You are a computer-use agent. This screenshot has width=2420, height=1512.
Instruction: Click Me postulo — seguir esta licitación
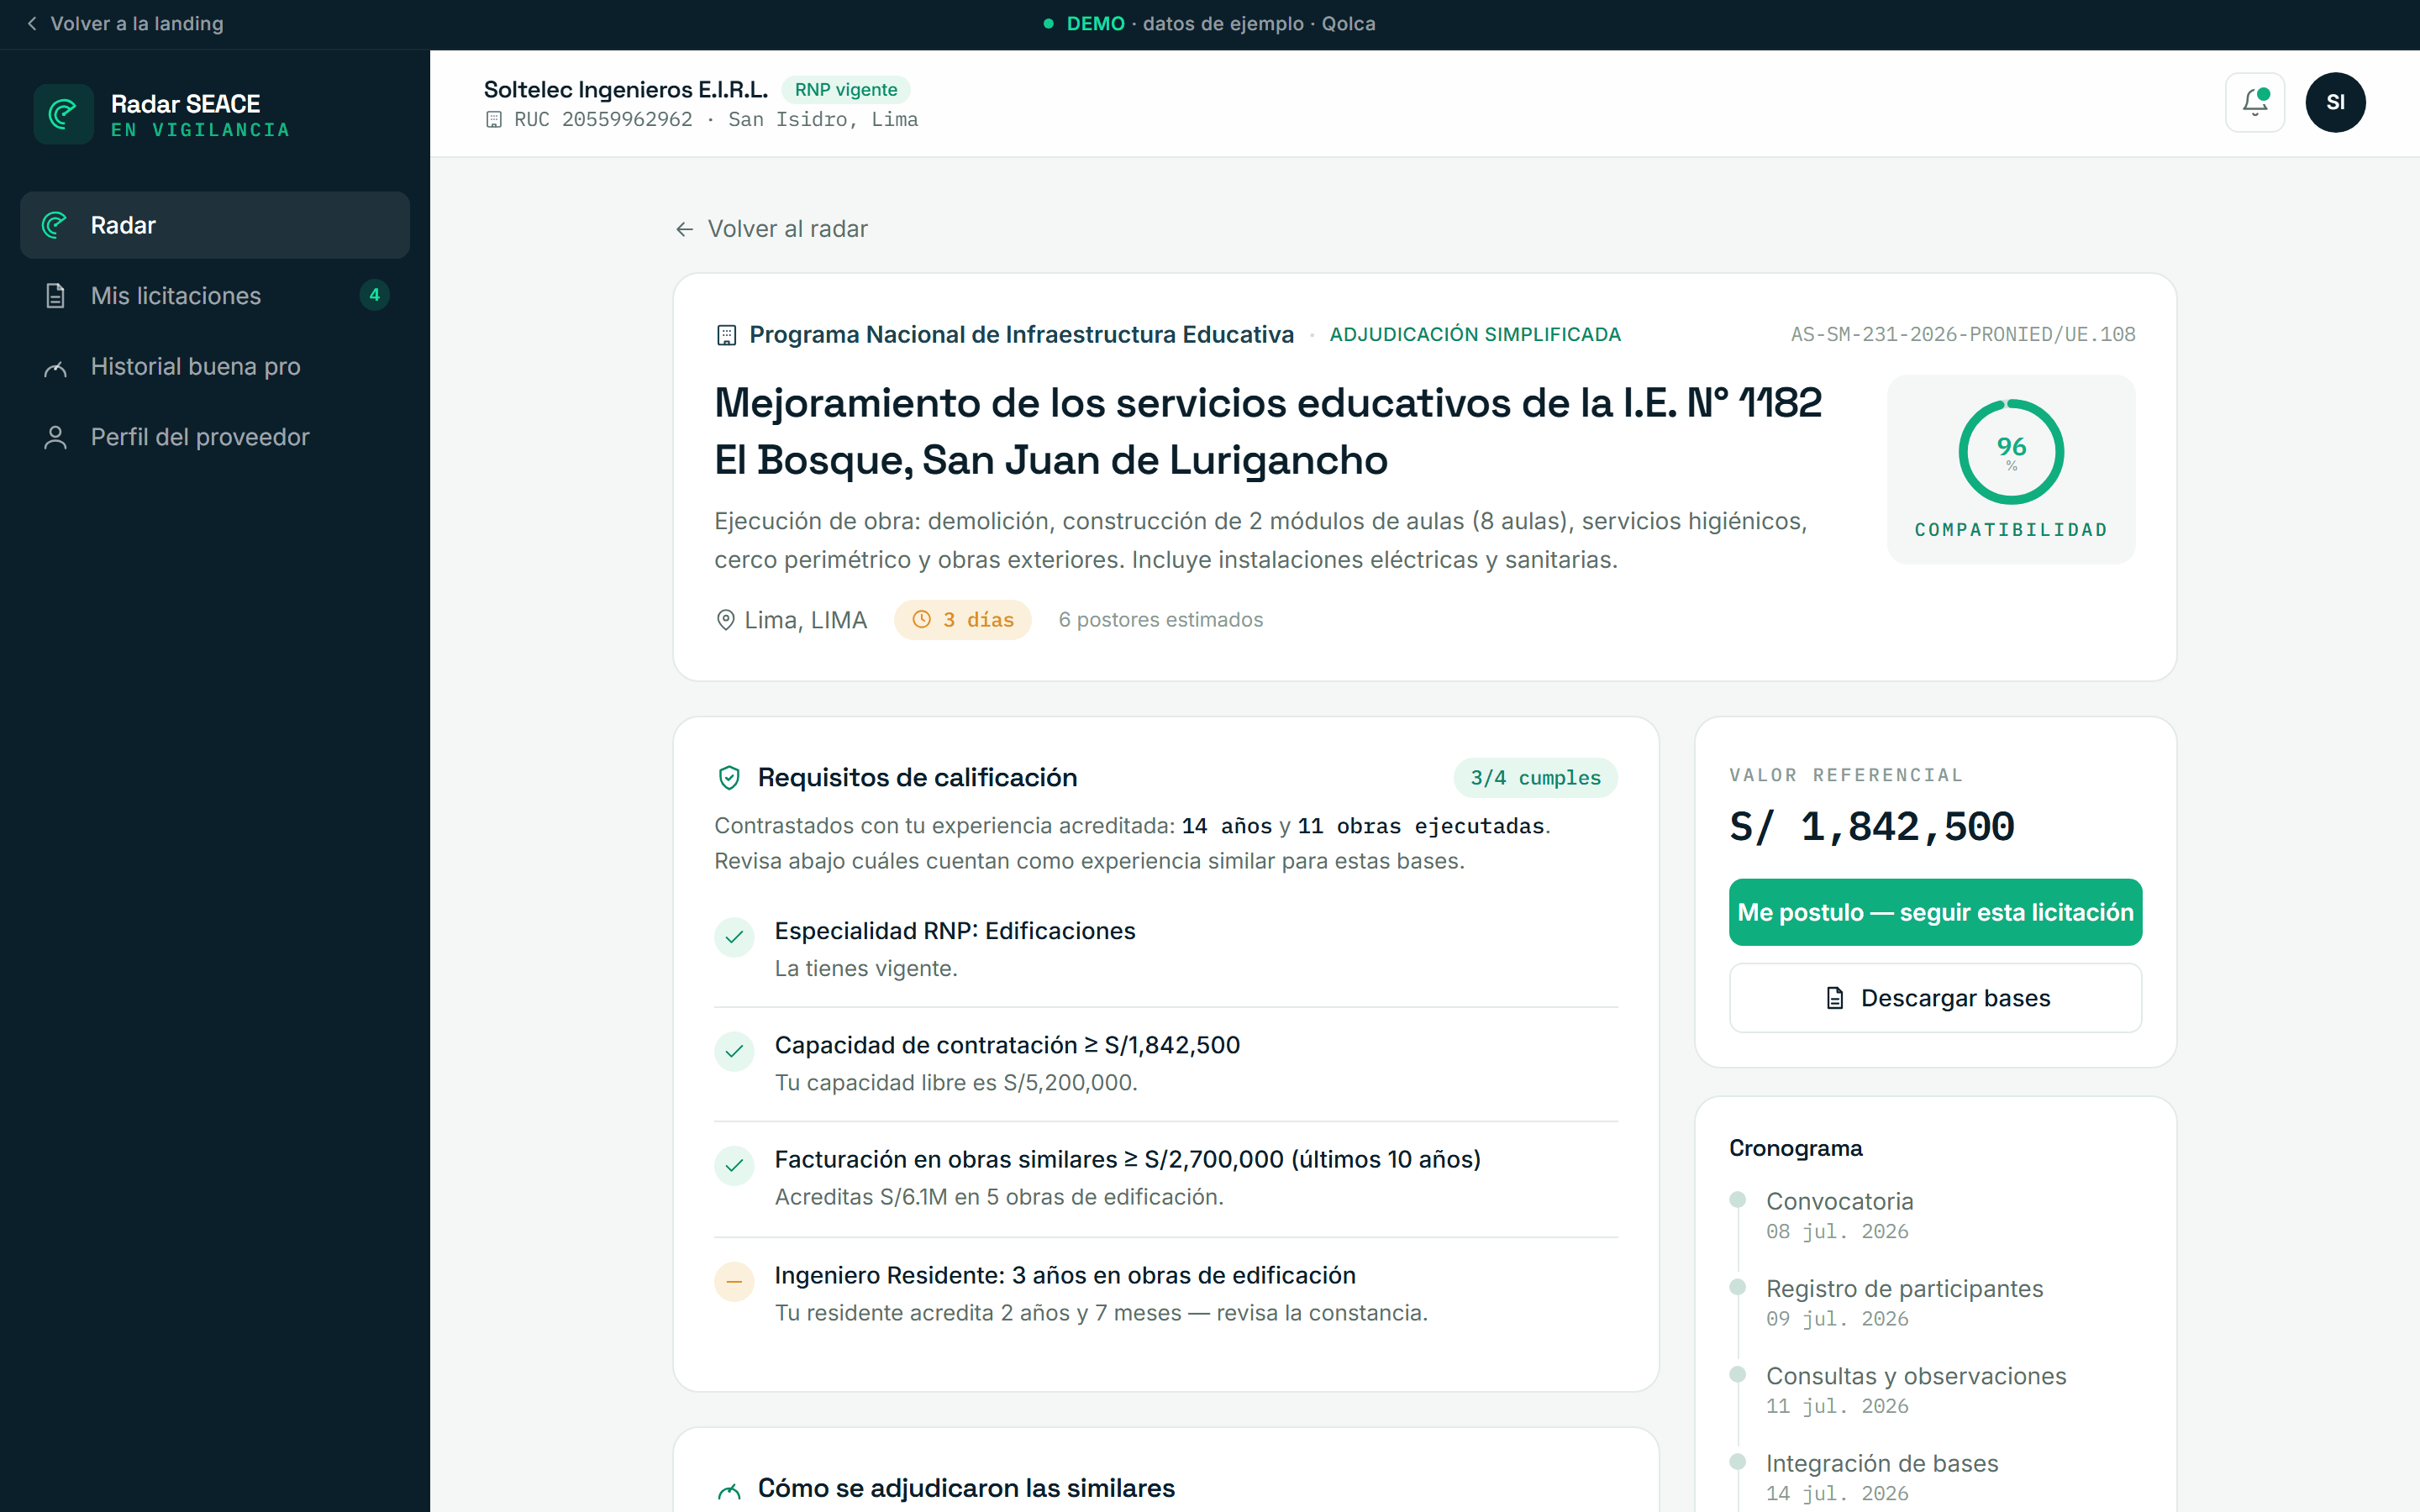click(1935, 912)
